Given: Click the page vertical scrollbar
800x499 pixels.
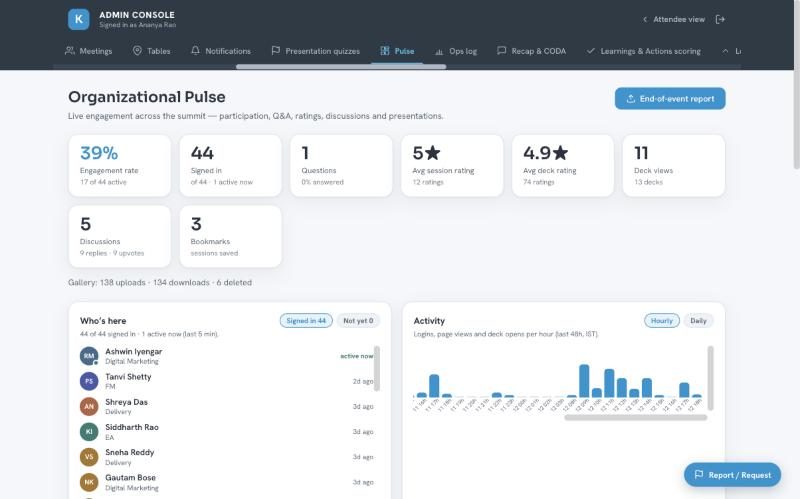Looking at the screenshot, I should [797, 84].
